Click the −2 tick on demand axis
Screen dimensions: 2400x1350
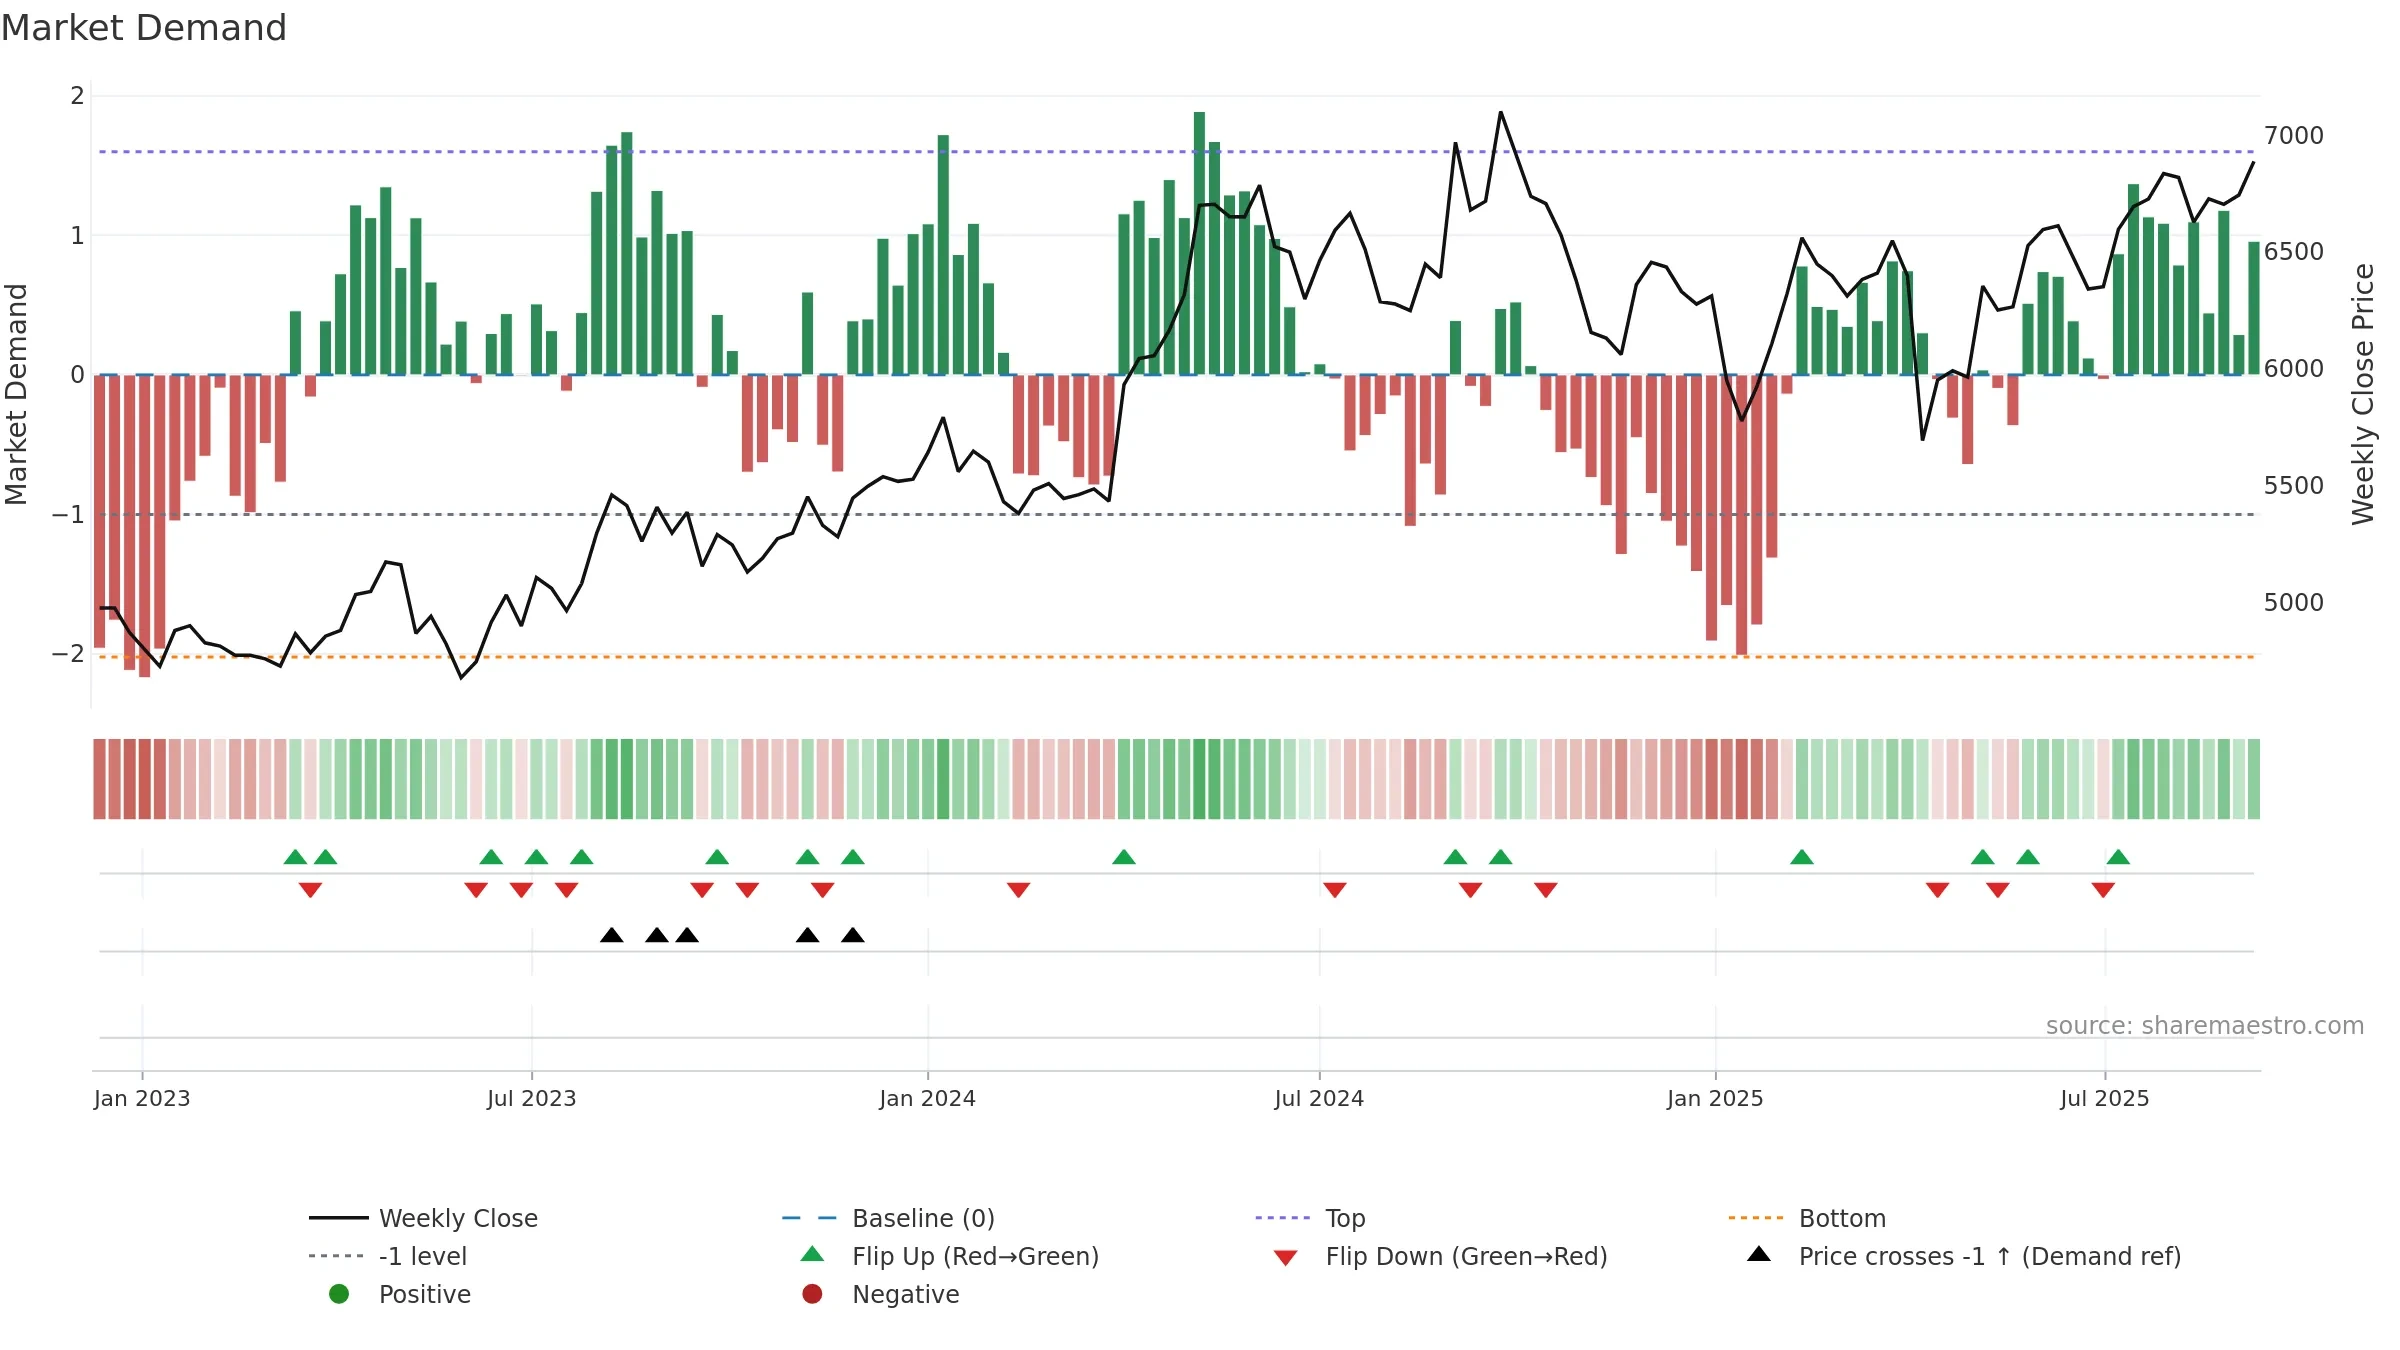coord(68,653)
